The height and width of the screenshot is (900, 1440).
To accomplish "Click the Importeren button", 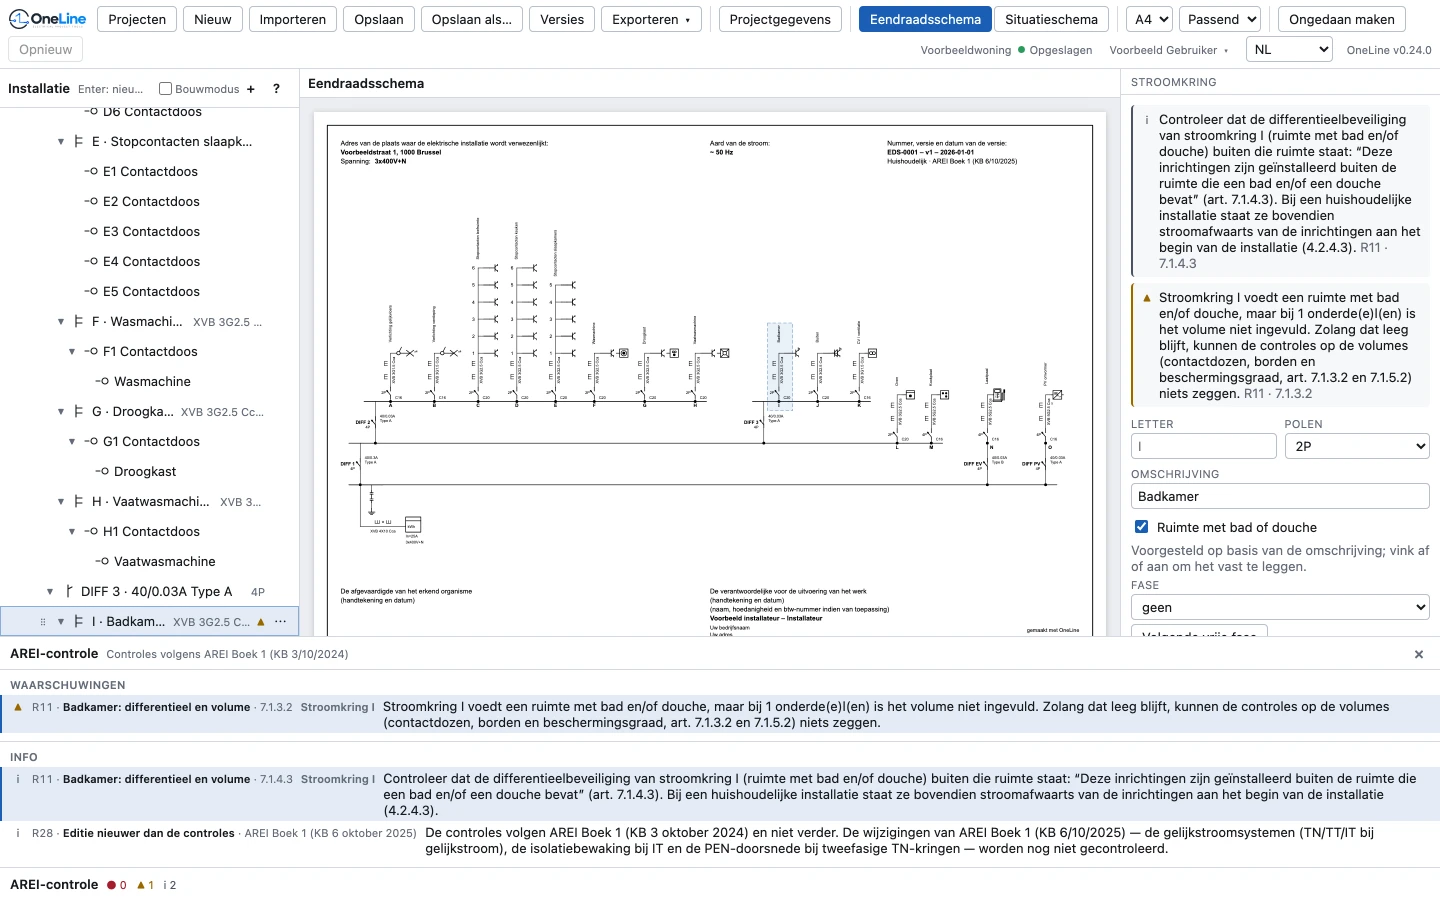I will click(x=293, y=19).
